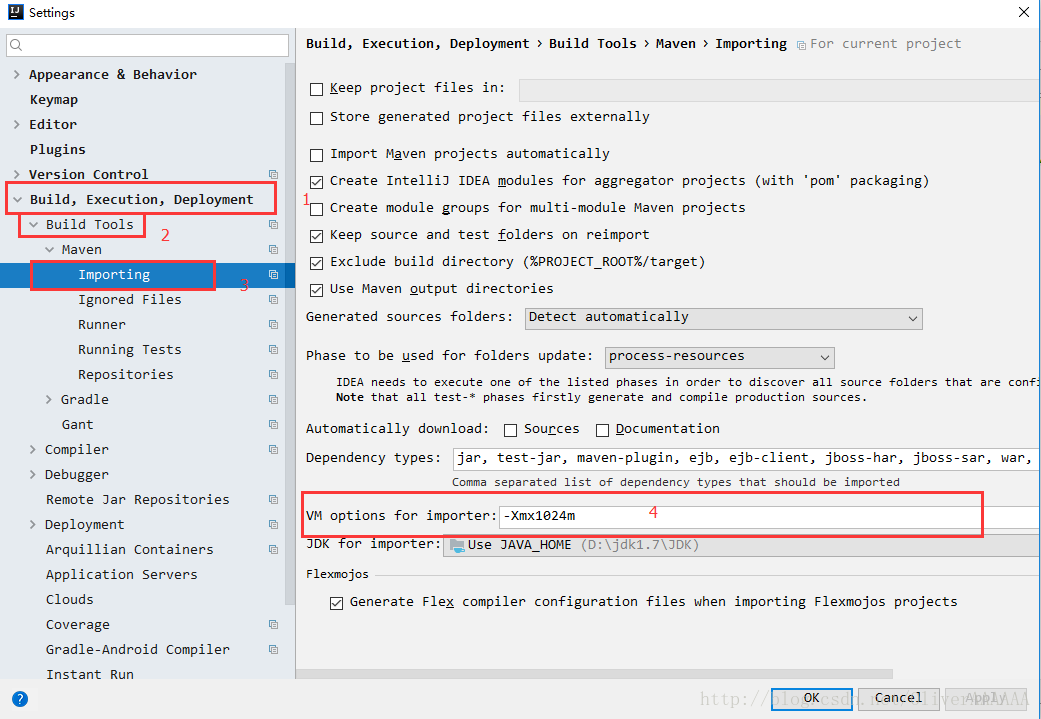This screenshot has height=719, width=1041.
Task: Expand the Debugger node arrow
Action: click(x=33, y=475)
